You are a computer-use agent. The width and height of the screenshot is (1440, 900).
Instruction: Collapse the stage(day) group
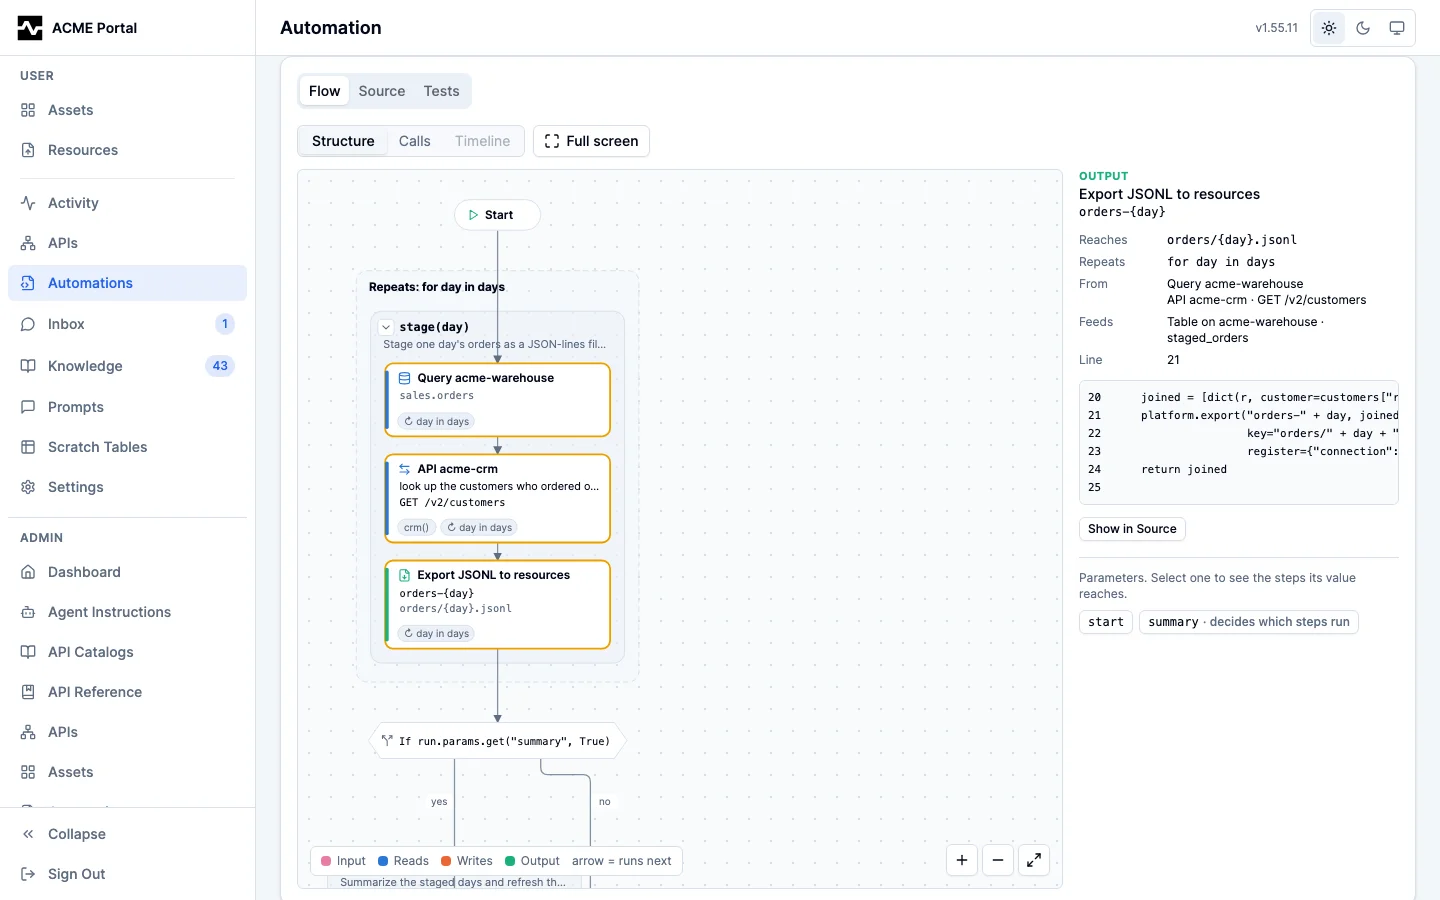(386, 327)
